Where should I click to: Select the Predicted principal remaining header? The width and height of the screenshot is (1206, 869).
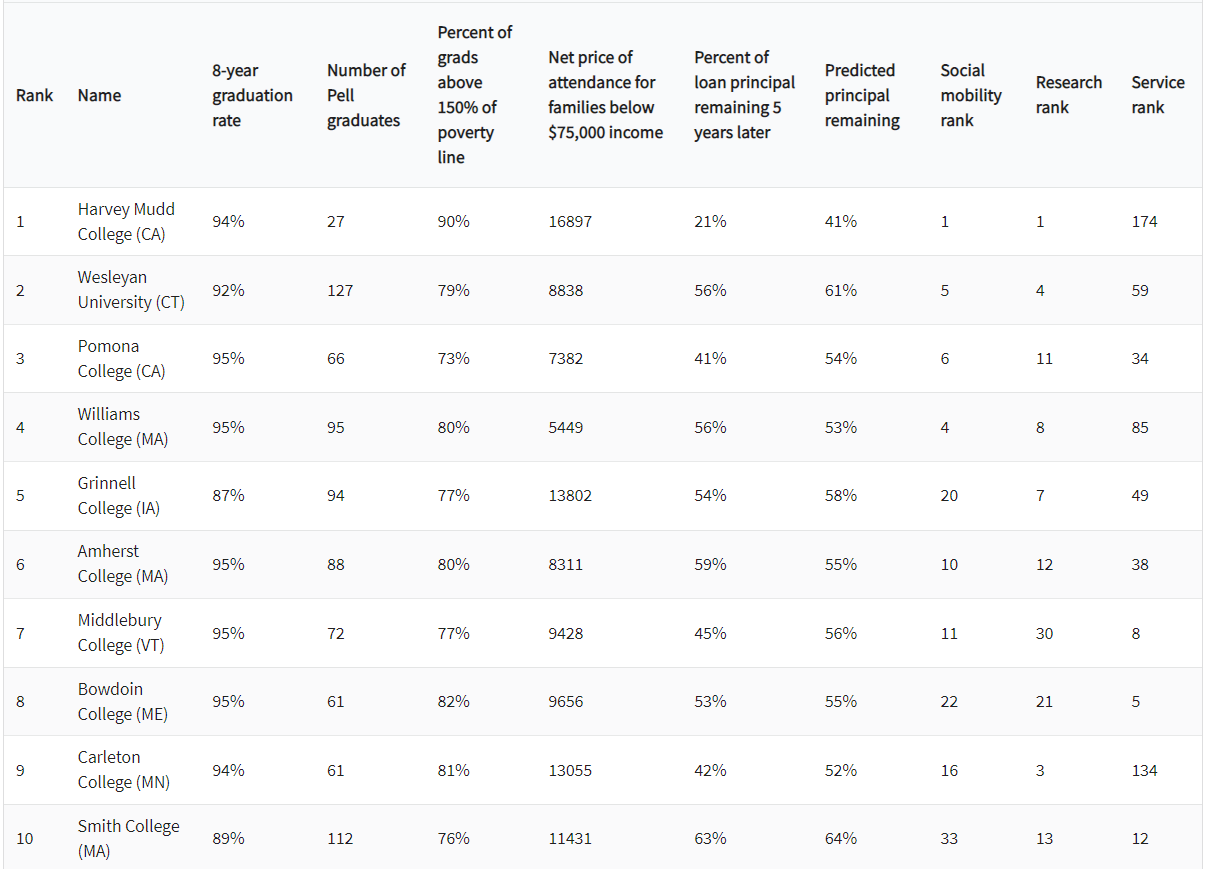tap(862, 95)
